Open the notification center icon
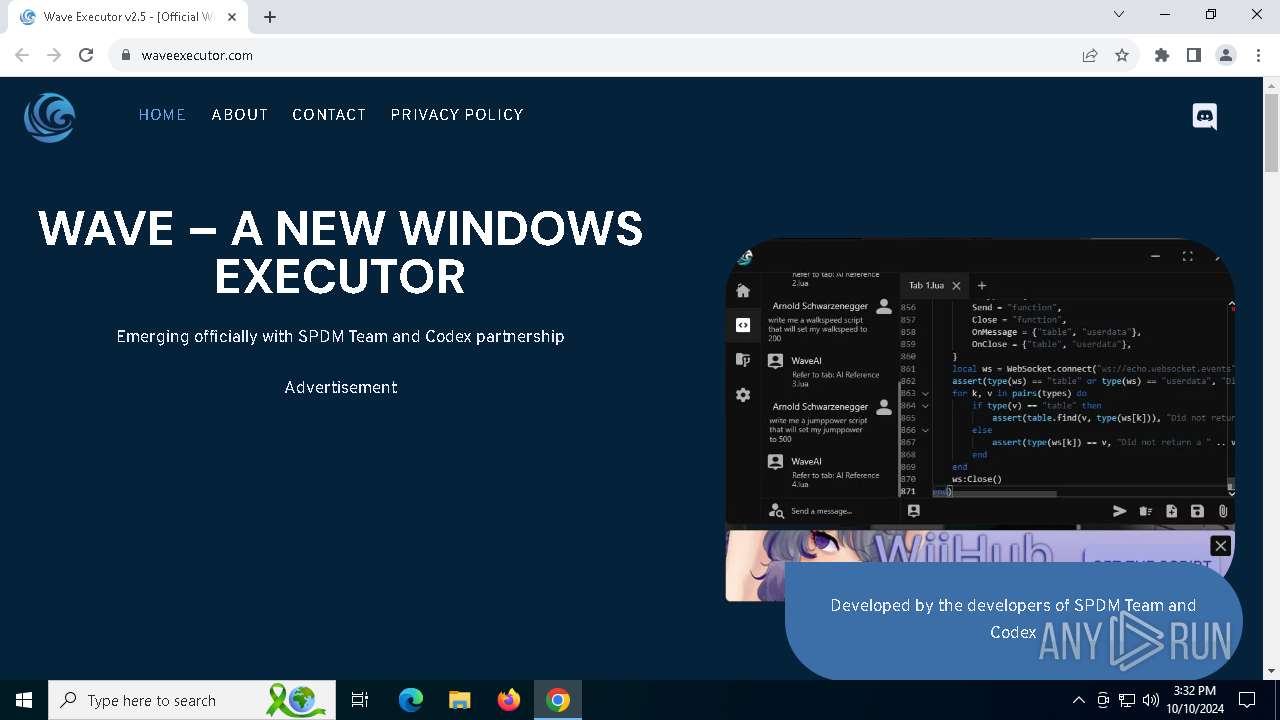1280x720 pixels. click(1247, 700)
